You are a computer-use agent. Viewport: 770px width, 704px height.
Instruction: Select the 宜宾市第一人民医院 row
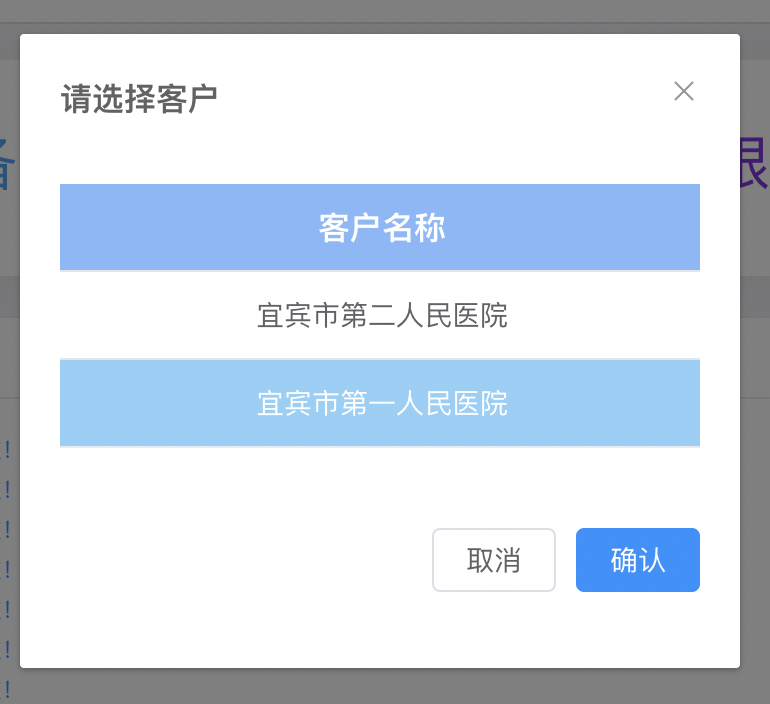(382, 403)
